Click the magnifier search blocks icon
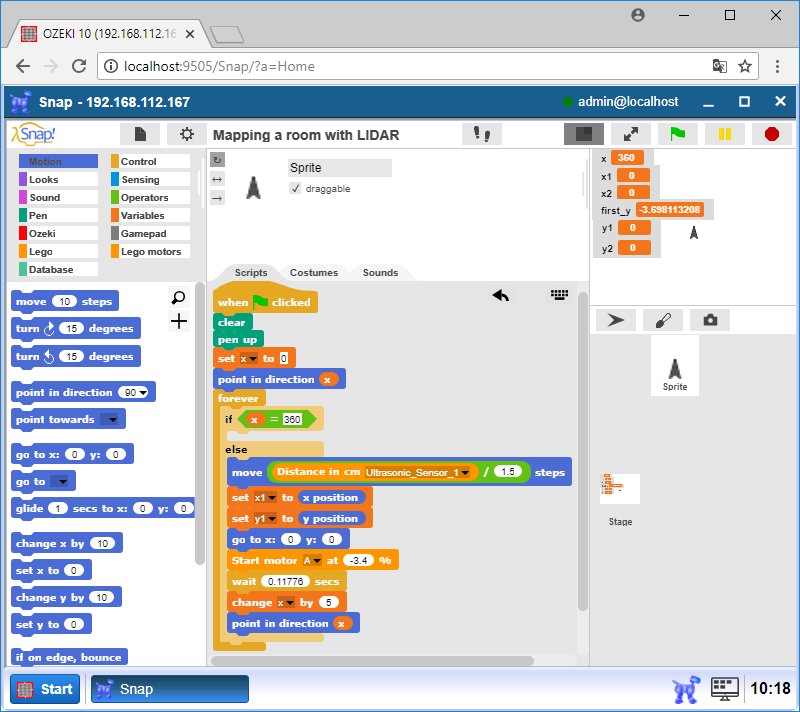Viewport: 800px width, 712px height. [x=178, y=298]
